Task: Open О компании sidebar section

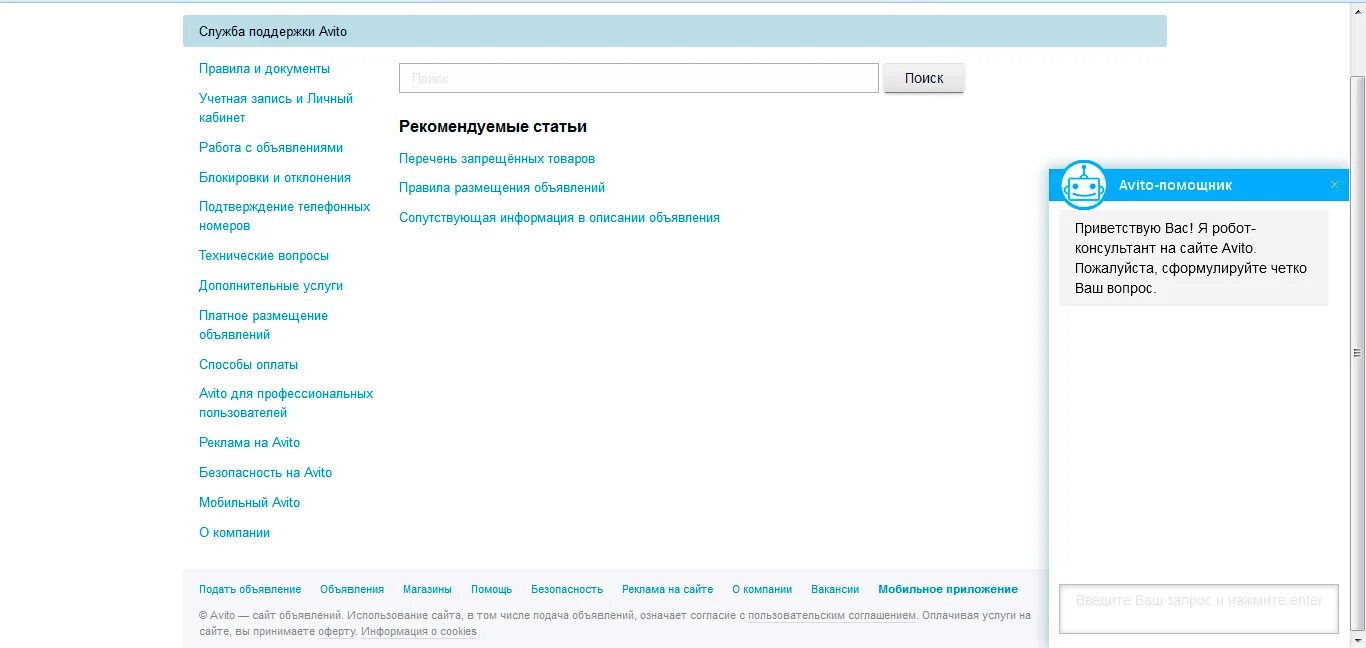Action: pyautogui.click(x=234, y=533)
